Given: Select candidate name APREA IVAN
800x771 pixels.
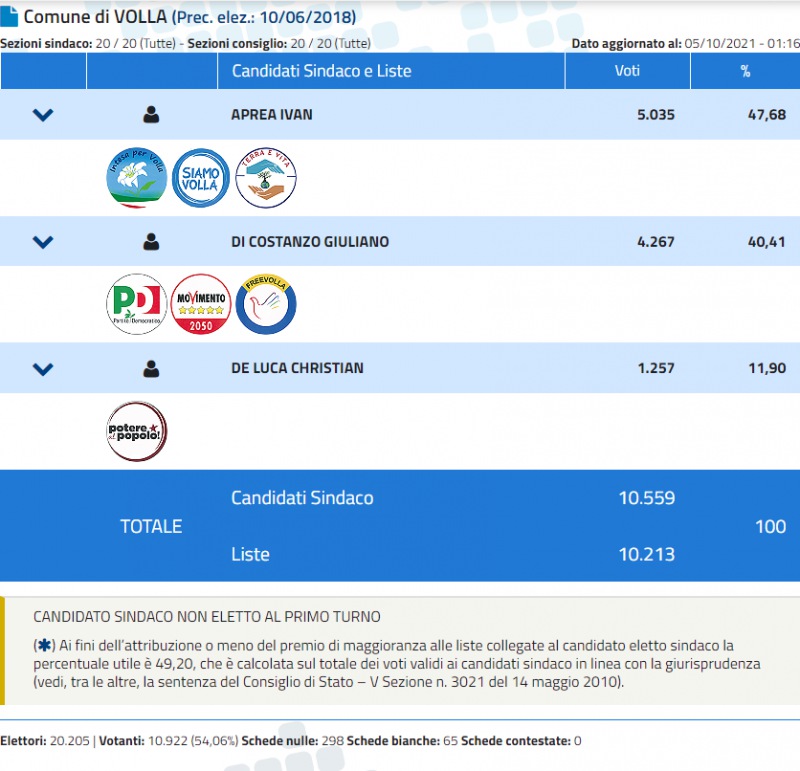Looking at the screenshot, I should point(271,115).
